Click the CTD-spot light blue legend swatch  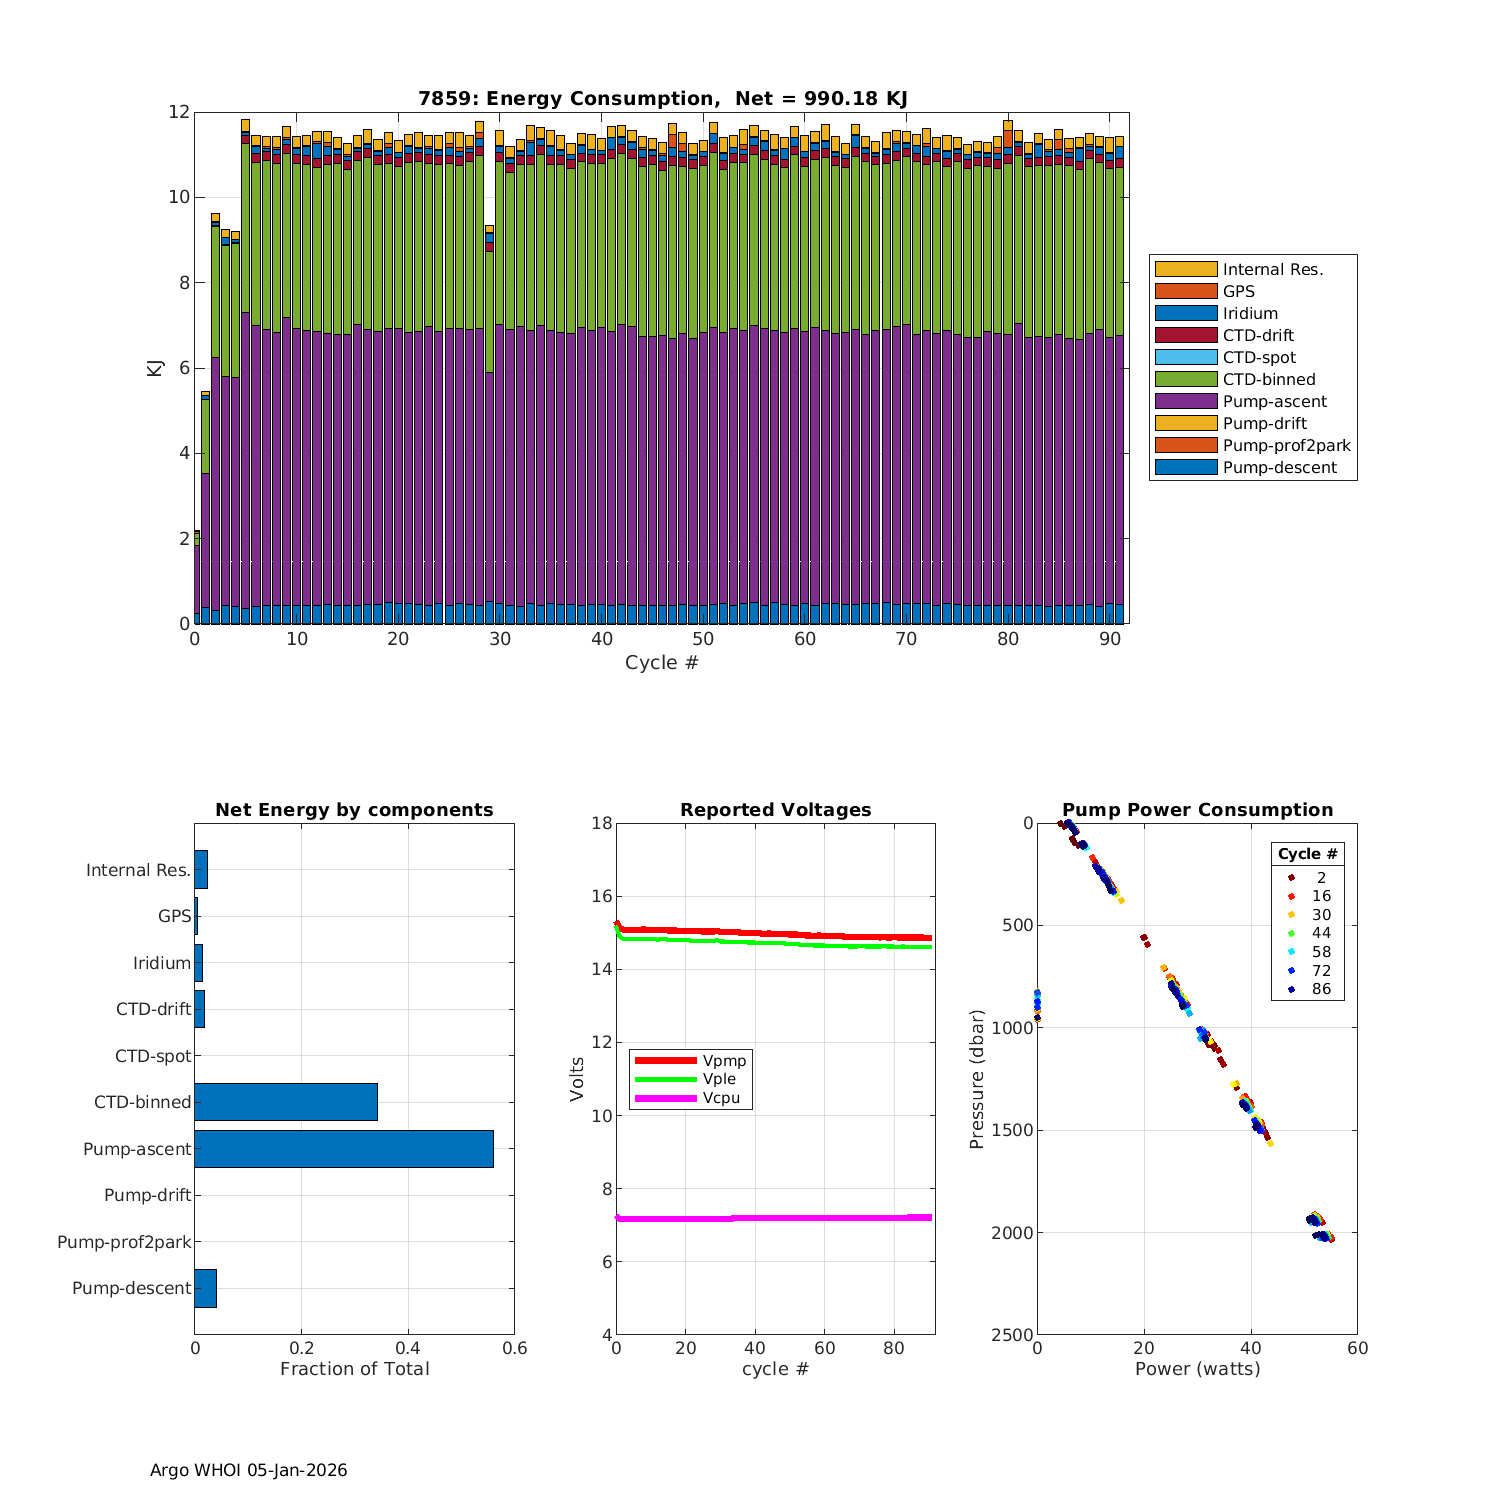[x=1186, y=357]
